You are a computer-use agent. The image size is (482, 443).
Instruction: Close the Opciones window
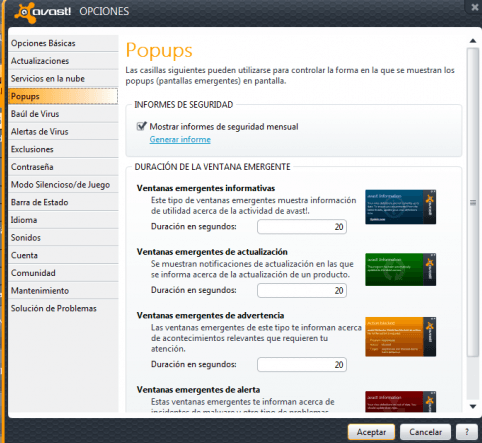[475, 7]
